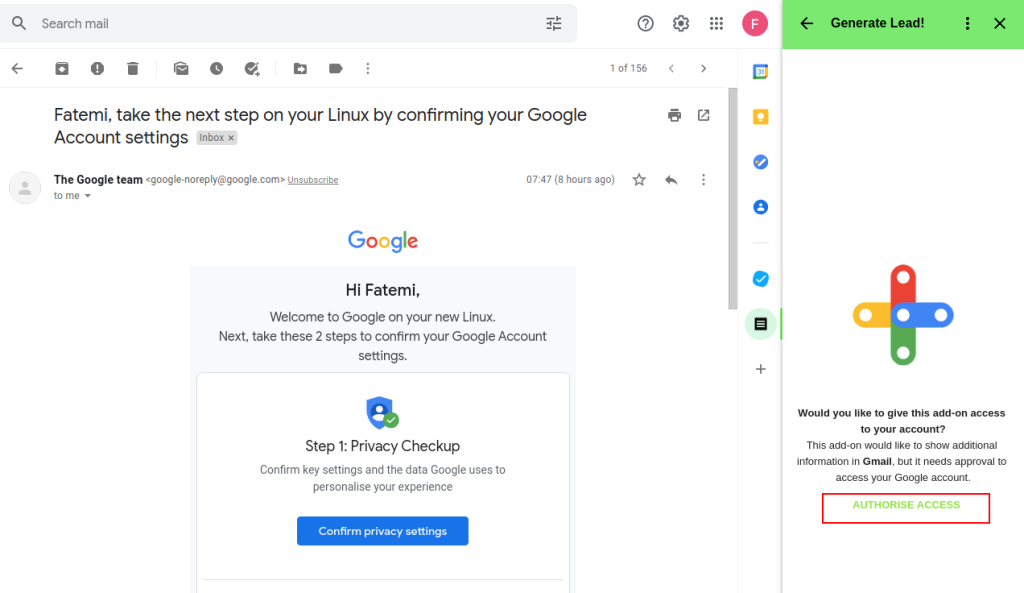
Task: Archive the open email
Action: [x=62, y=68]
